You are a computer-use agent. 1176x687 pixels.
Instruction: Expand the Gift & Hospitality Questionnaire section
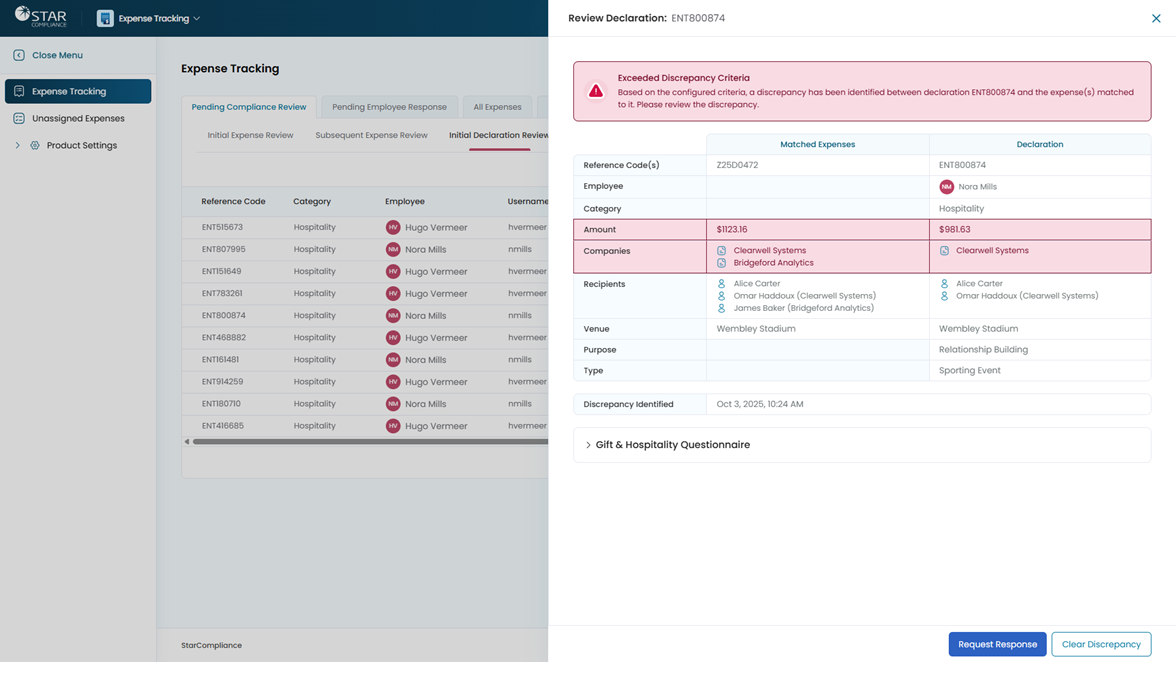[x=588, y=445]
